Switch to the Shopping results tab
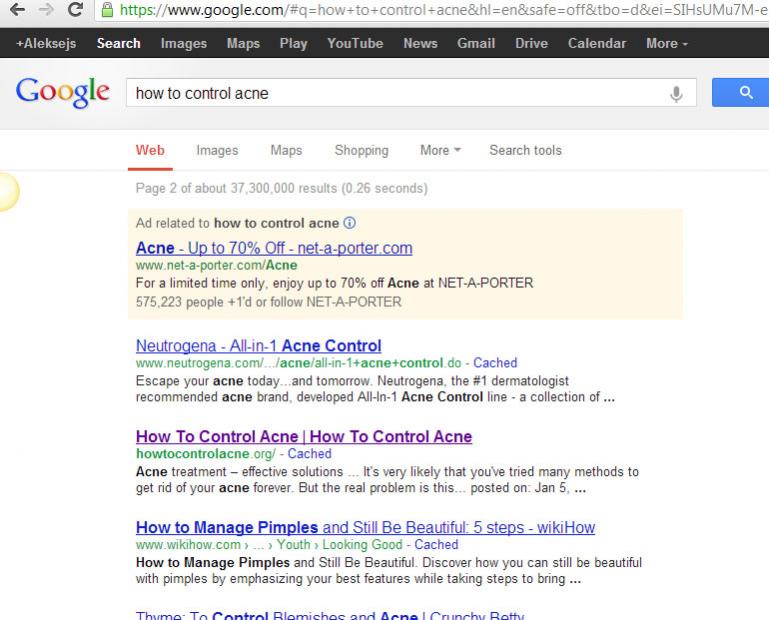The image size is (769, 620). pyautogui.click(x=361, y=151)
